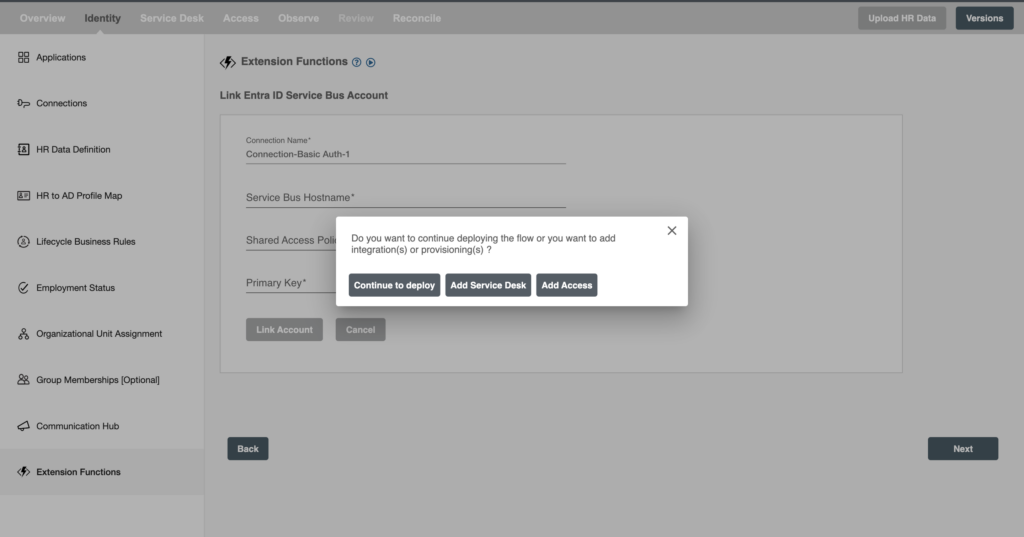Open Organizational Unit Assignment section
The image size is (1024, 537).
(102, 334)
